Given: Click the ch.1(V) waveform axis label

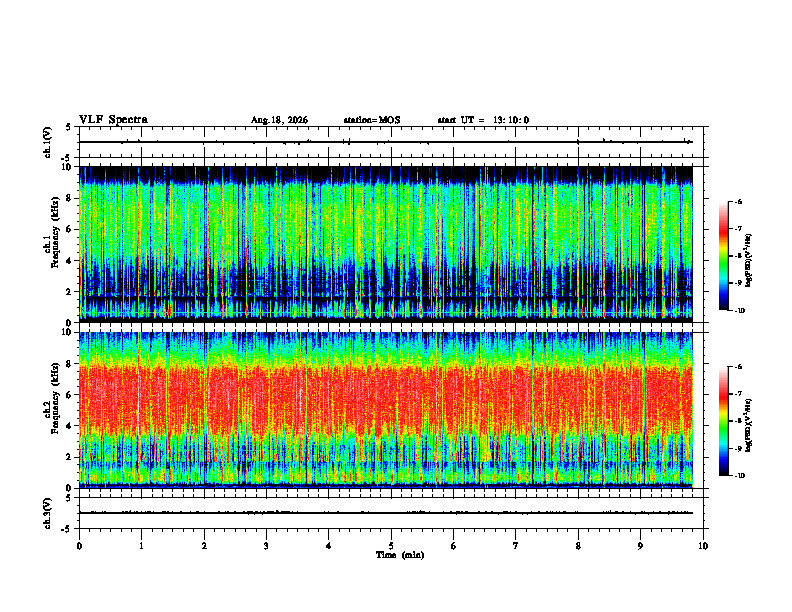Looking at the screenshot, I should [48, 142].
